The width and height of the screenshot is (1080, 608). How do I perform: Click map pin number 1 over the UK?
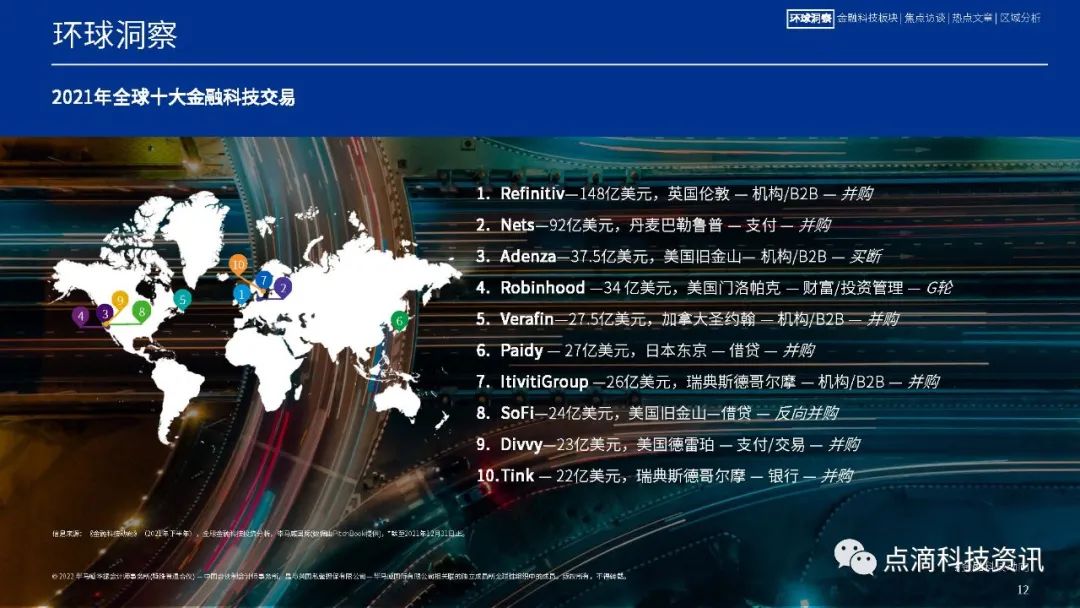241,293
